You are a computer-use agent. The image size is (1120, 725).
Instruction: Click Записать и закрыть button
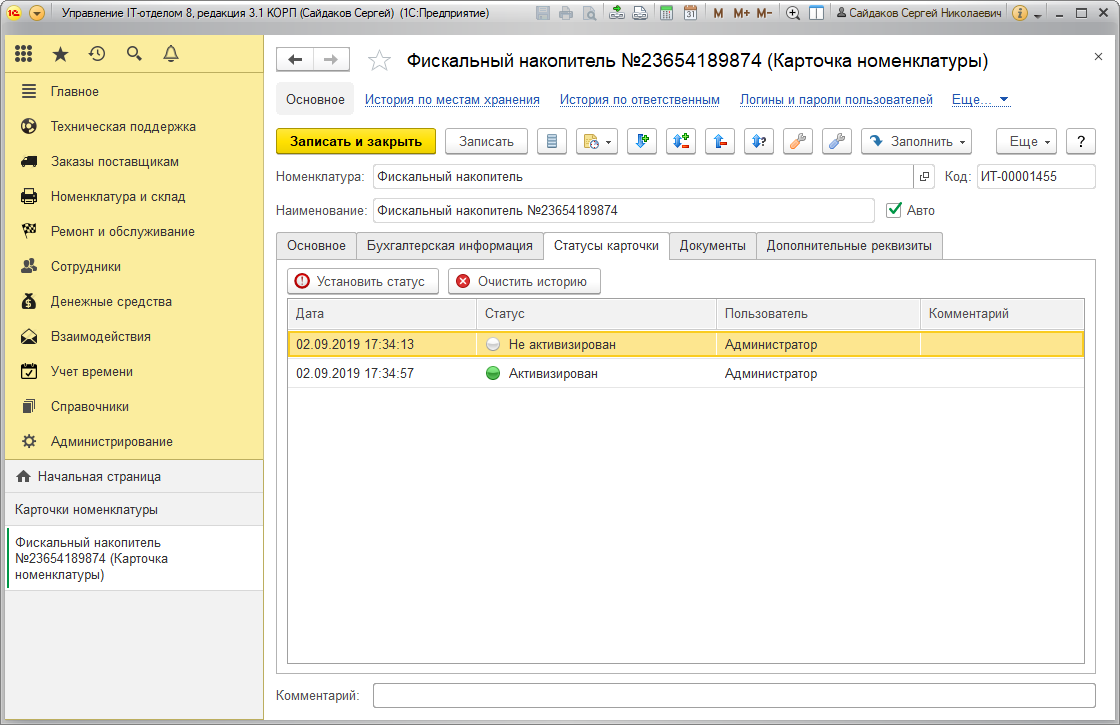356,141
